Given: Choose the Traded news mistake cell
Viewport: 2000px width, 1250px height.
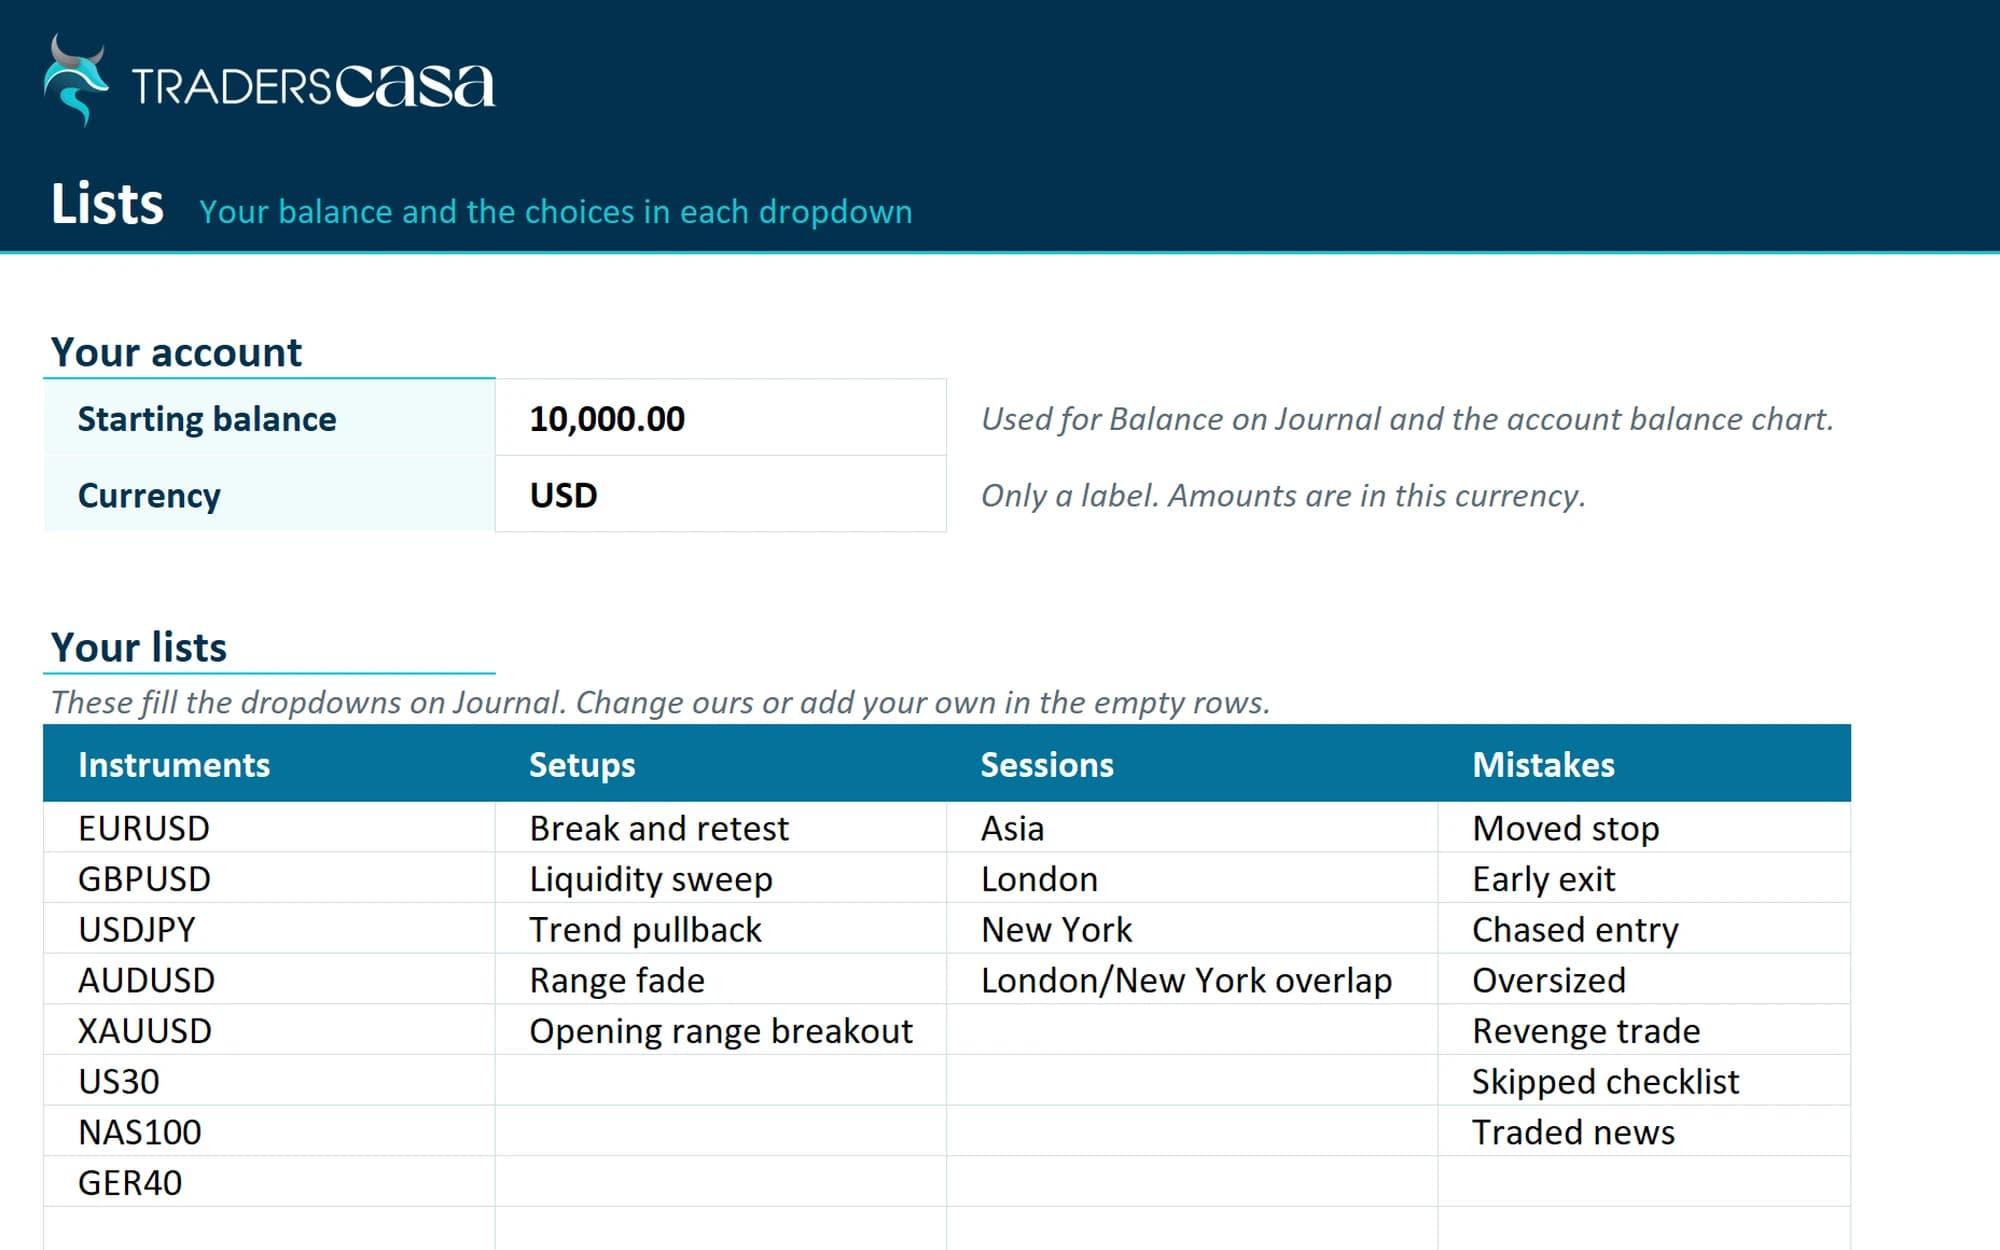Looking at the screenshot, I should [1644, 1132].
